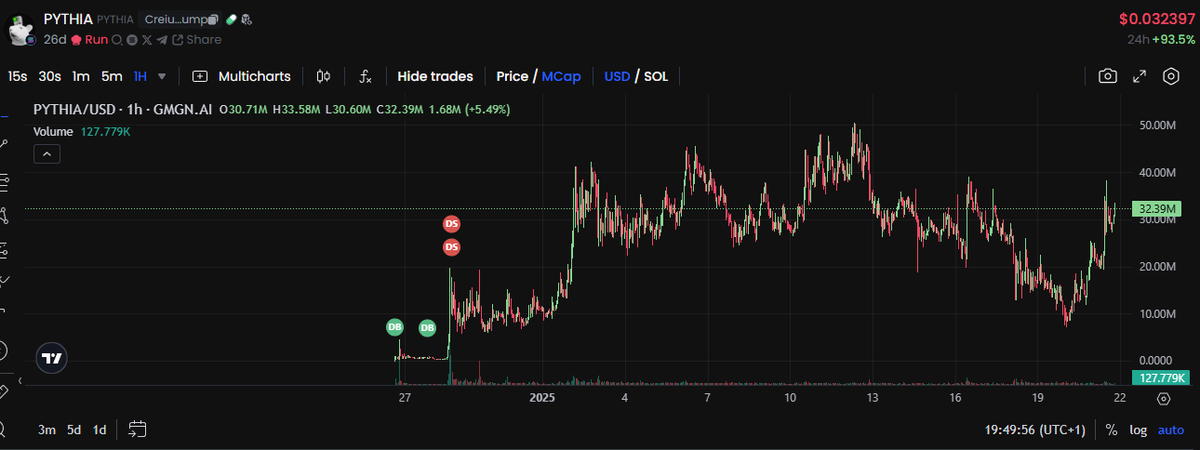The width and height of the screenshot is (1200, 450).
Task: Click the TradingView logo
Action: point(52,358)
